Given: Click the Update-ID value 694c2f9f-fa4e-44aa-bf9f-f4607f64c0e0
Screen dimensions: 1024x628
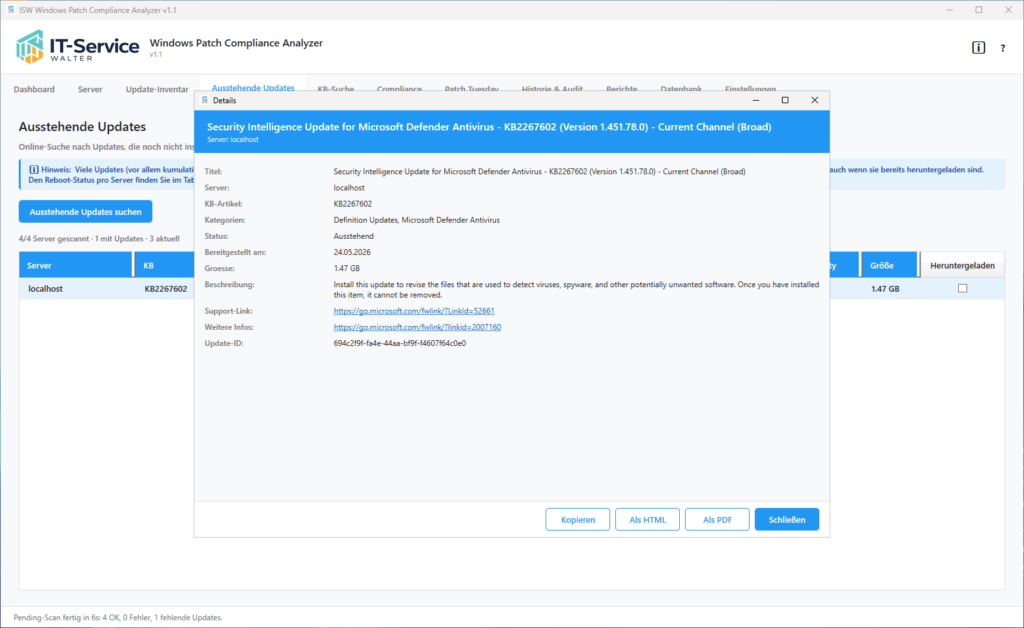Looking at the screenshot, I should (x=400, y=343).
